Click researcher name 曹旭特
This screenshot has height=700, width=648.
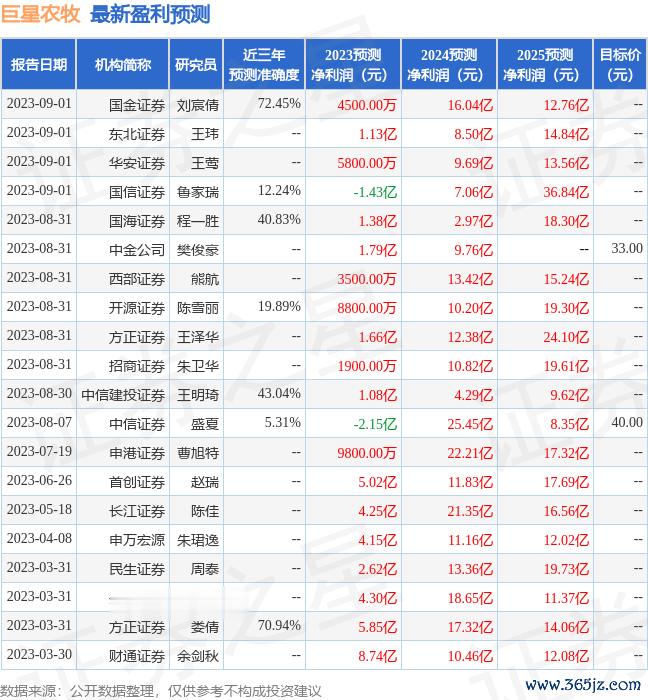(198, 454)
